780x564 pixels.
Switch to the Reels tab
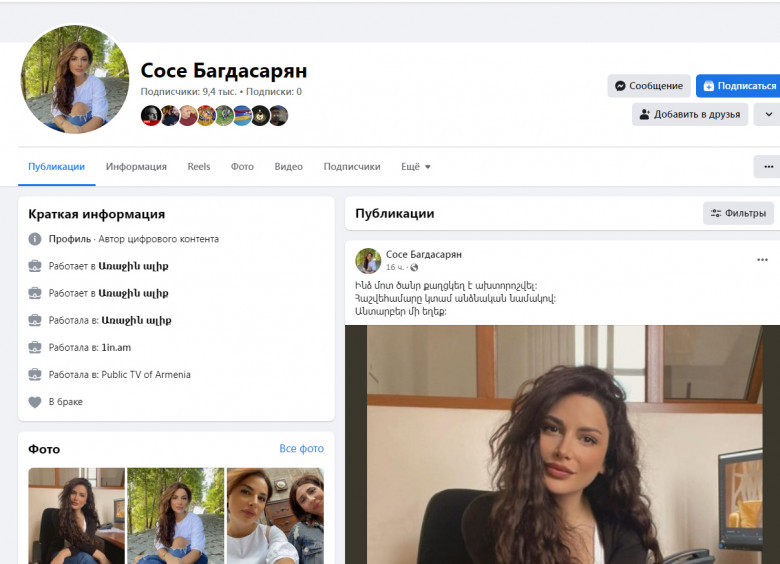[x=199, y=167]
